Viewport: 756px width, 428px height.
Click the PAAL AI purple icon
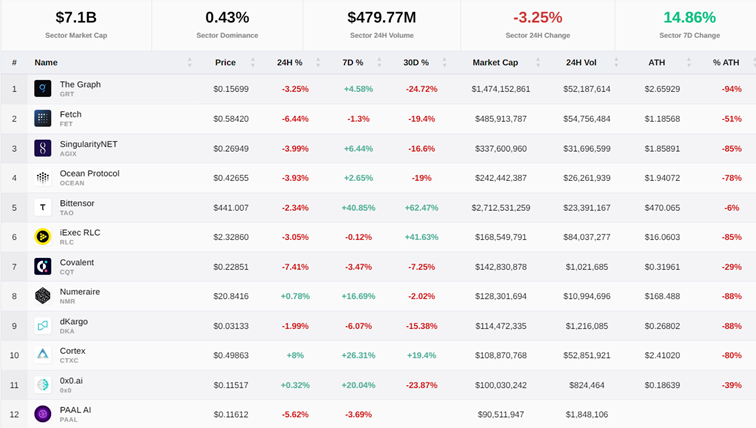click(43, 414)
